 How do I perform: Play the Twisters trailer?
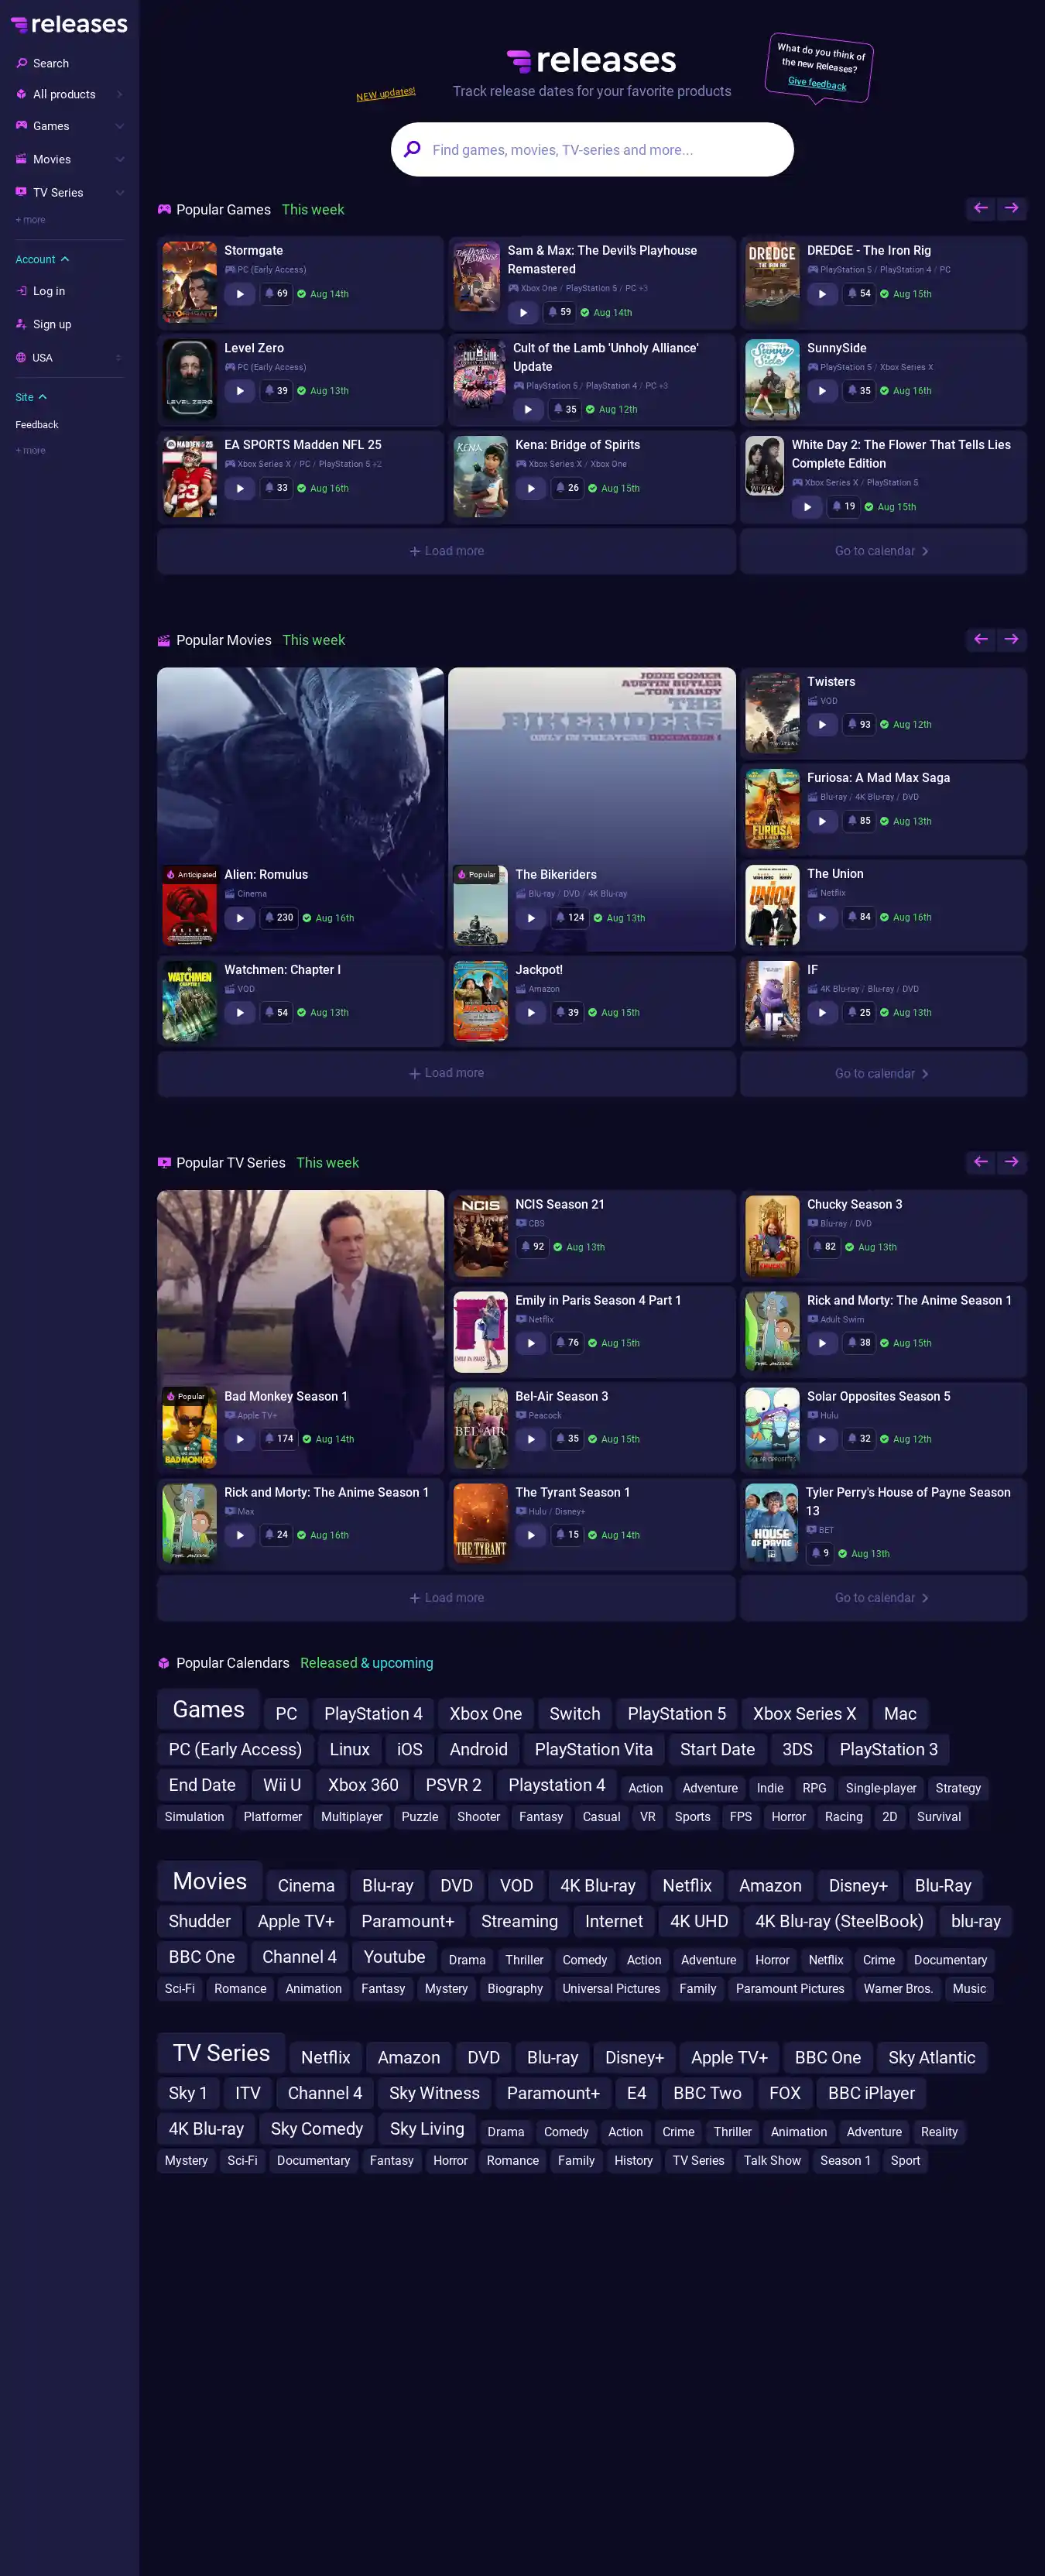pyautogui.click(x=822, y=725)
